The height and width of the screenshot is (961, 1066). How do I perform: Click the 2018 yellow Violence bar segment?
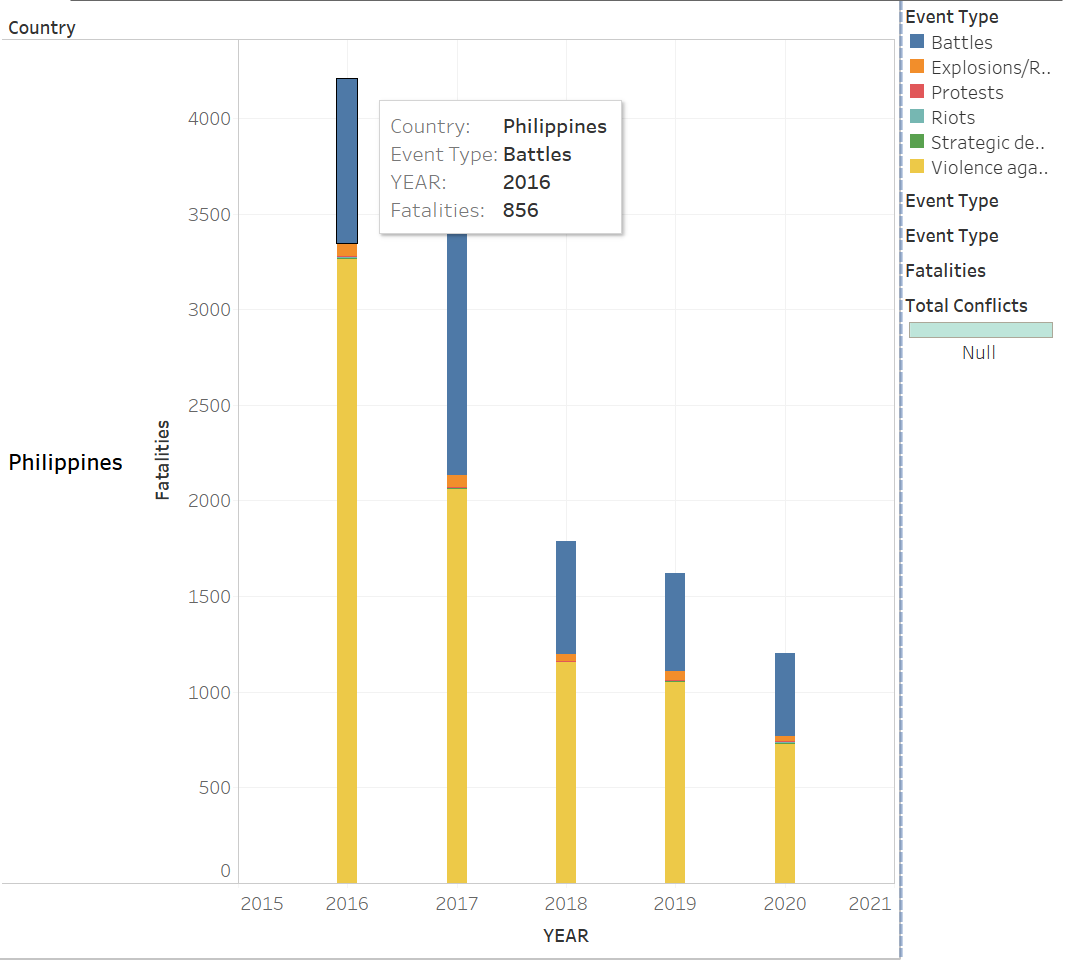(566, 770)
